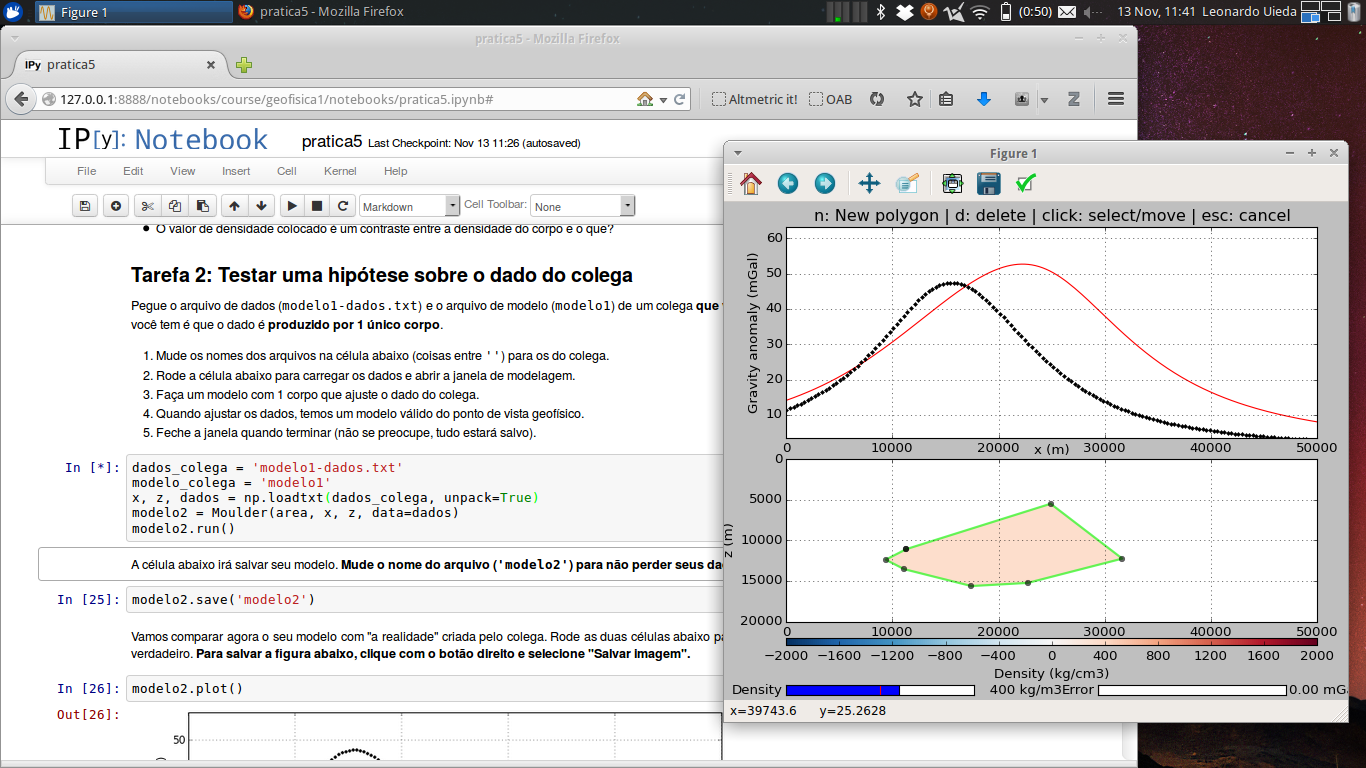The height and width of the screenshot is (768, 1366).
Task: Reset the Figure 1 plot to home view
Action: pos(751,183)
